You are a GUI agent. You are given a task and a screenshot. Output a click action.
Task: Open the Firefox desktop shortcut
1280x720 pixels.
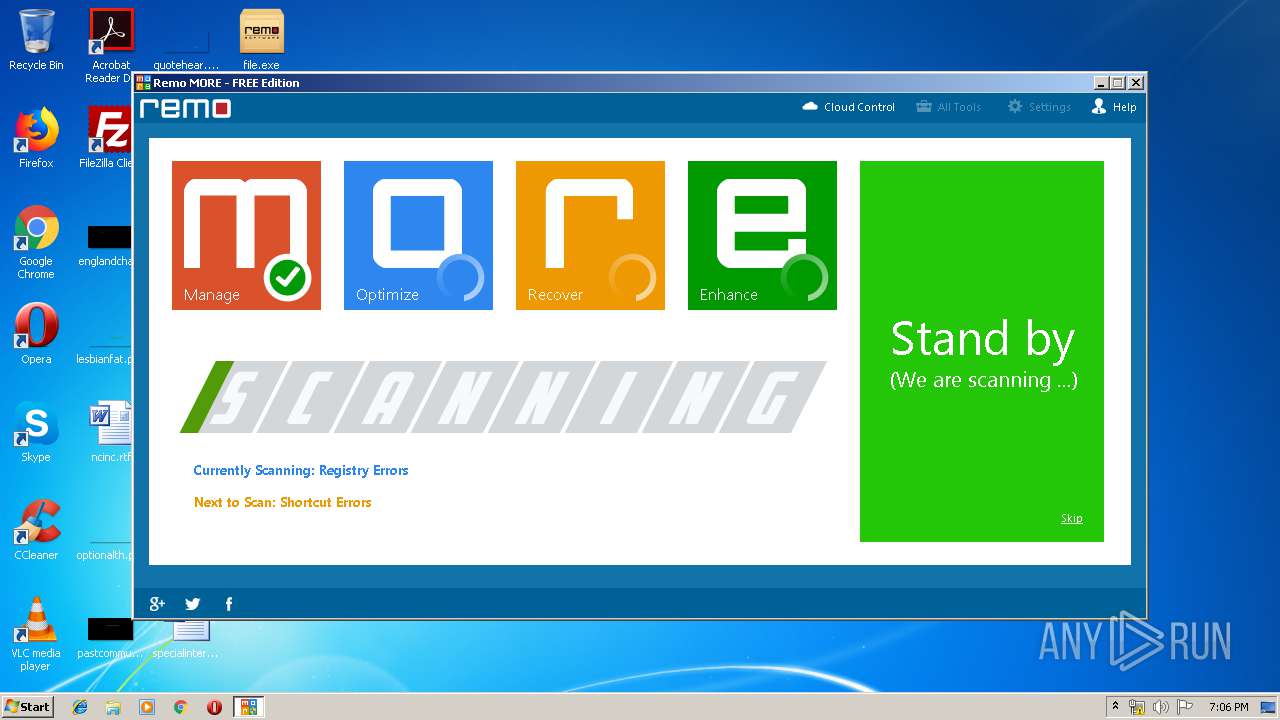point(36,138)
